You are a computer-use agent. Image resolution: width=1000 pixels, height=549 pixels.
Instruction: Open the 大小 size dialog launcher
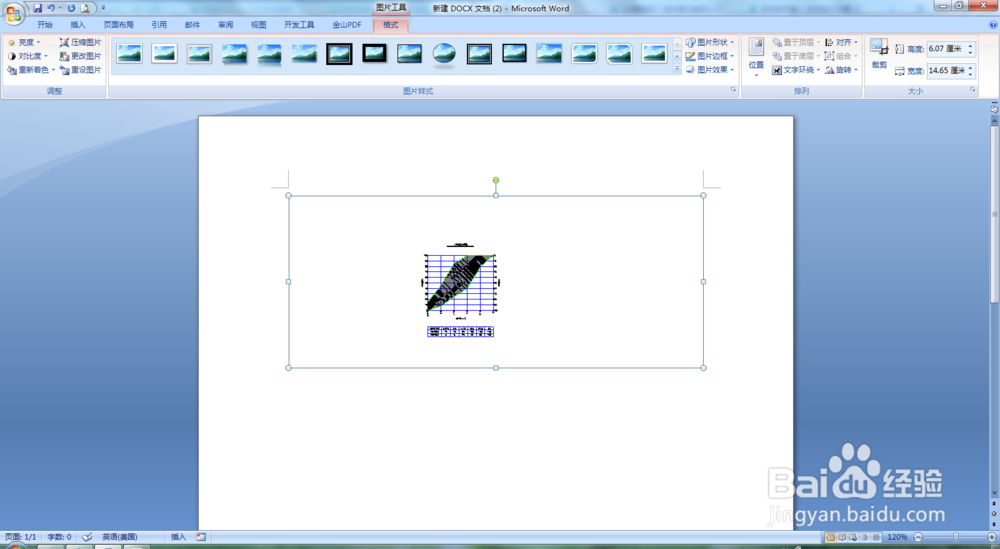pos(973,91)
